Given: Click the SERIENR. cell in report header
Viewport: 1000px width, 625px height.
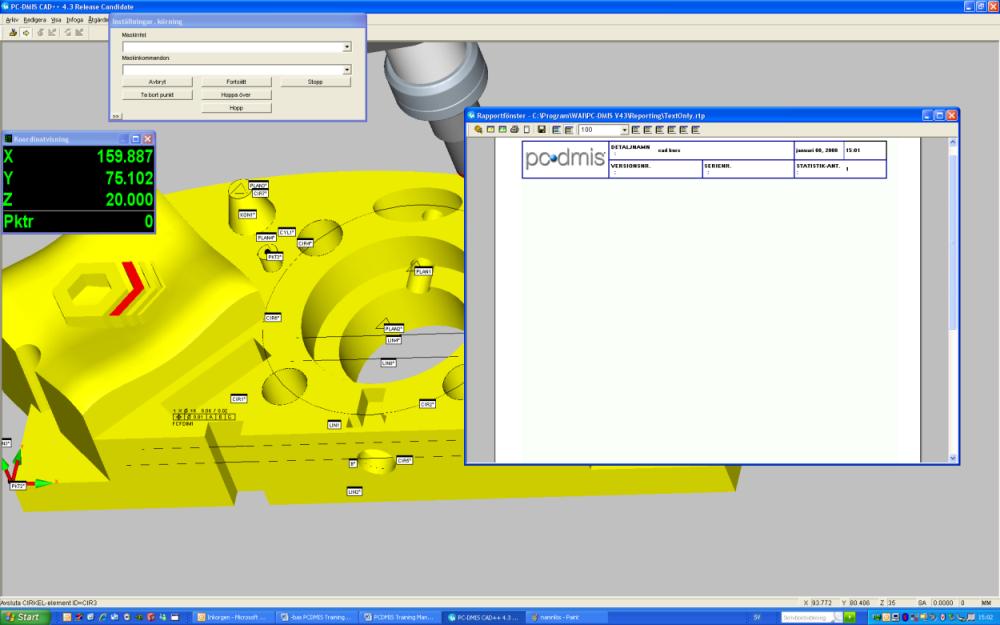Looking at the screenshot, I should point(748,169).
